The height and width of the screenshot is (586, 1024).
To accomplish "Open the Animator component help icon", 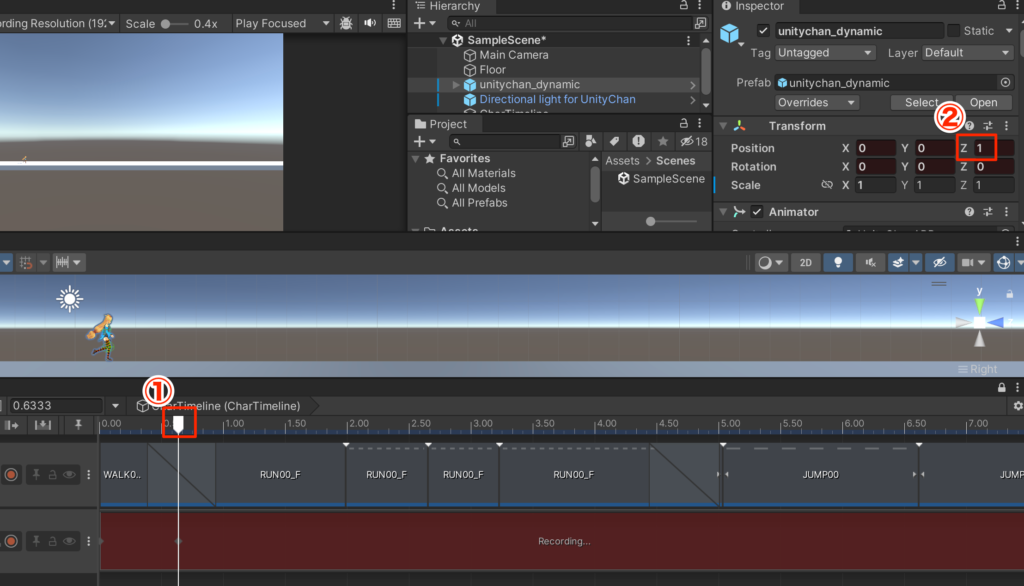I will tap(969, 212).
